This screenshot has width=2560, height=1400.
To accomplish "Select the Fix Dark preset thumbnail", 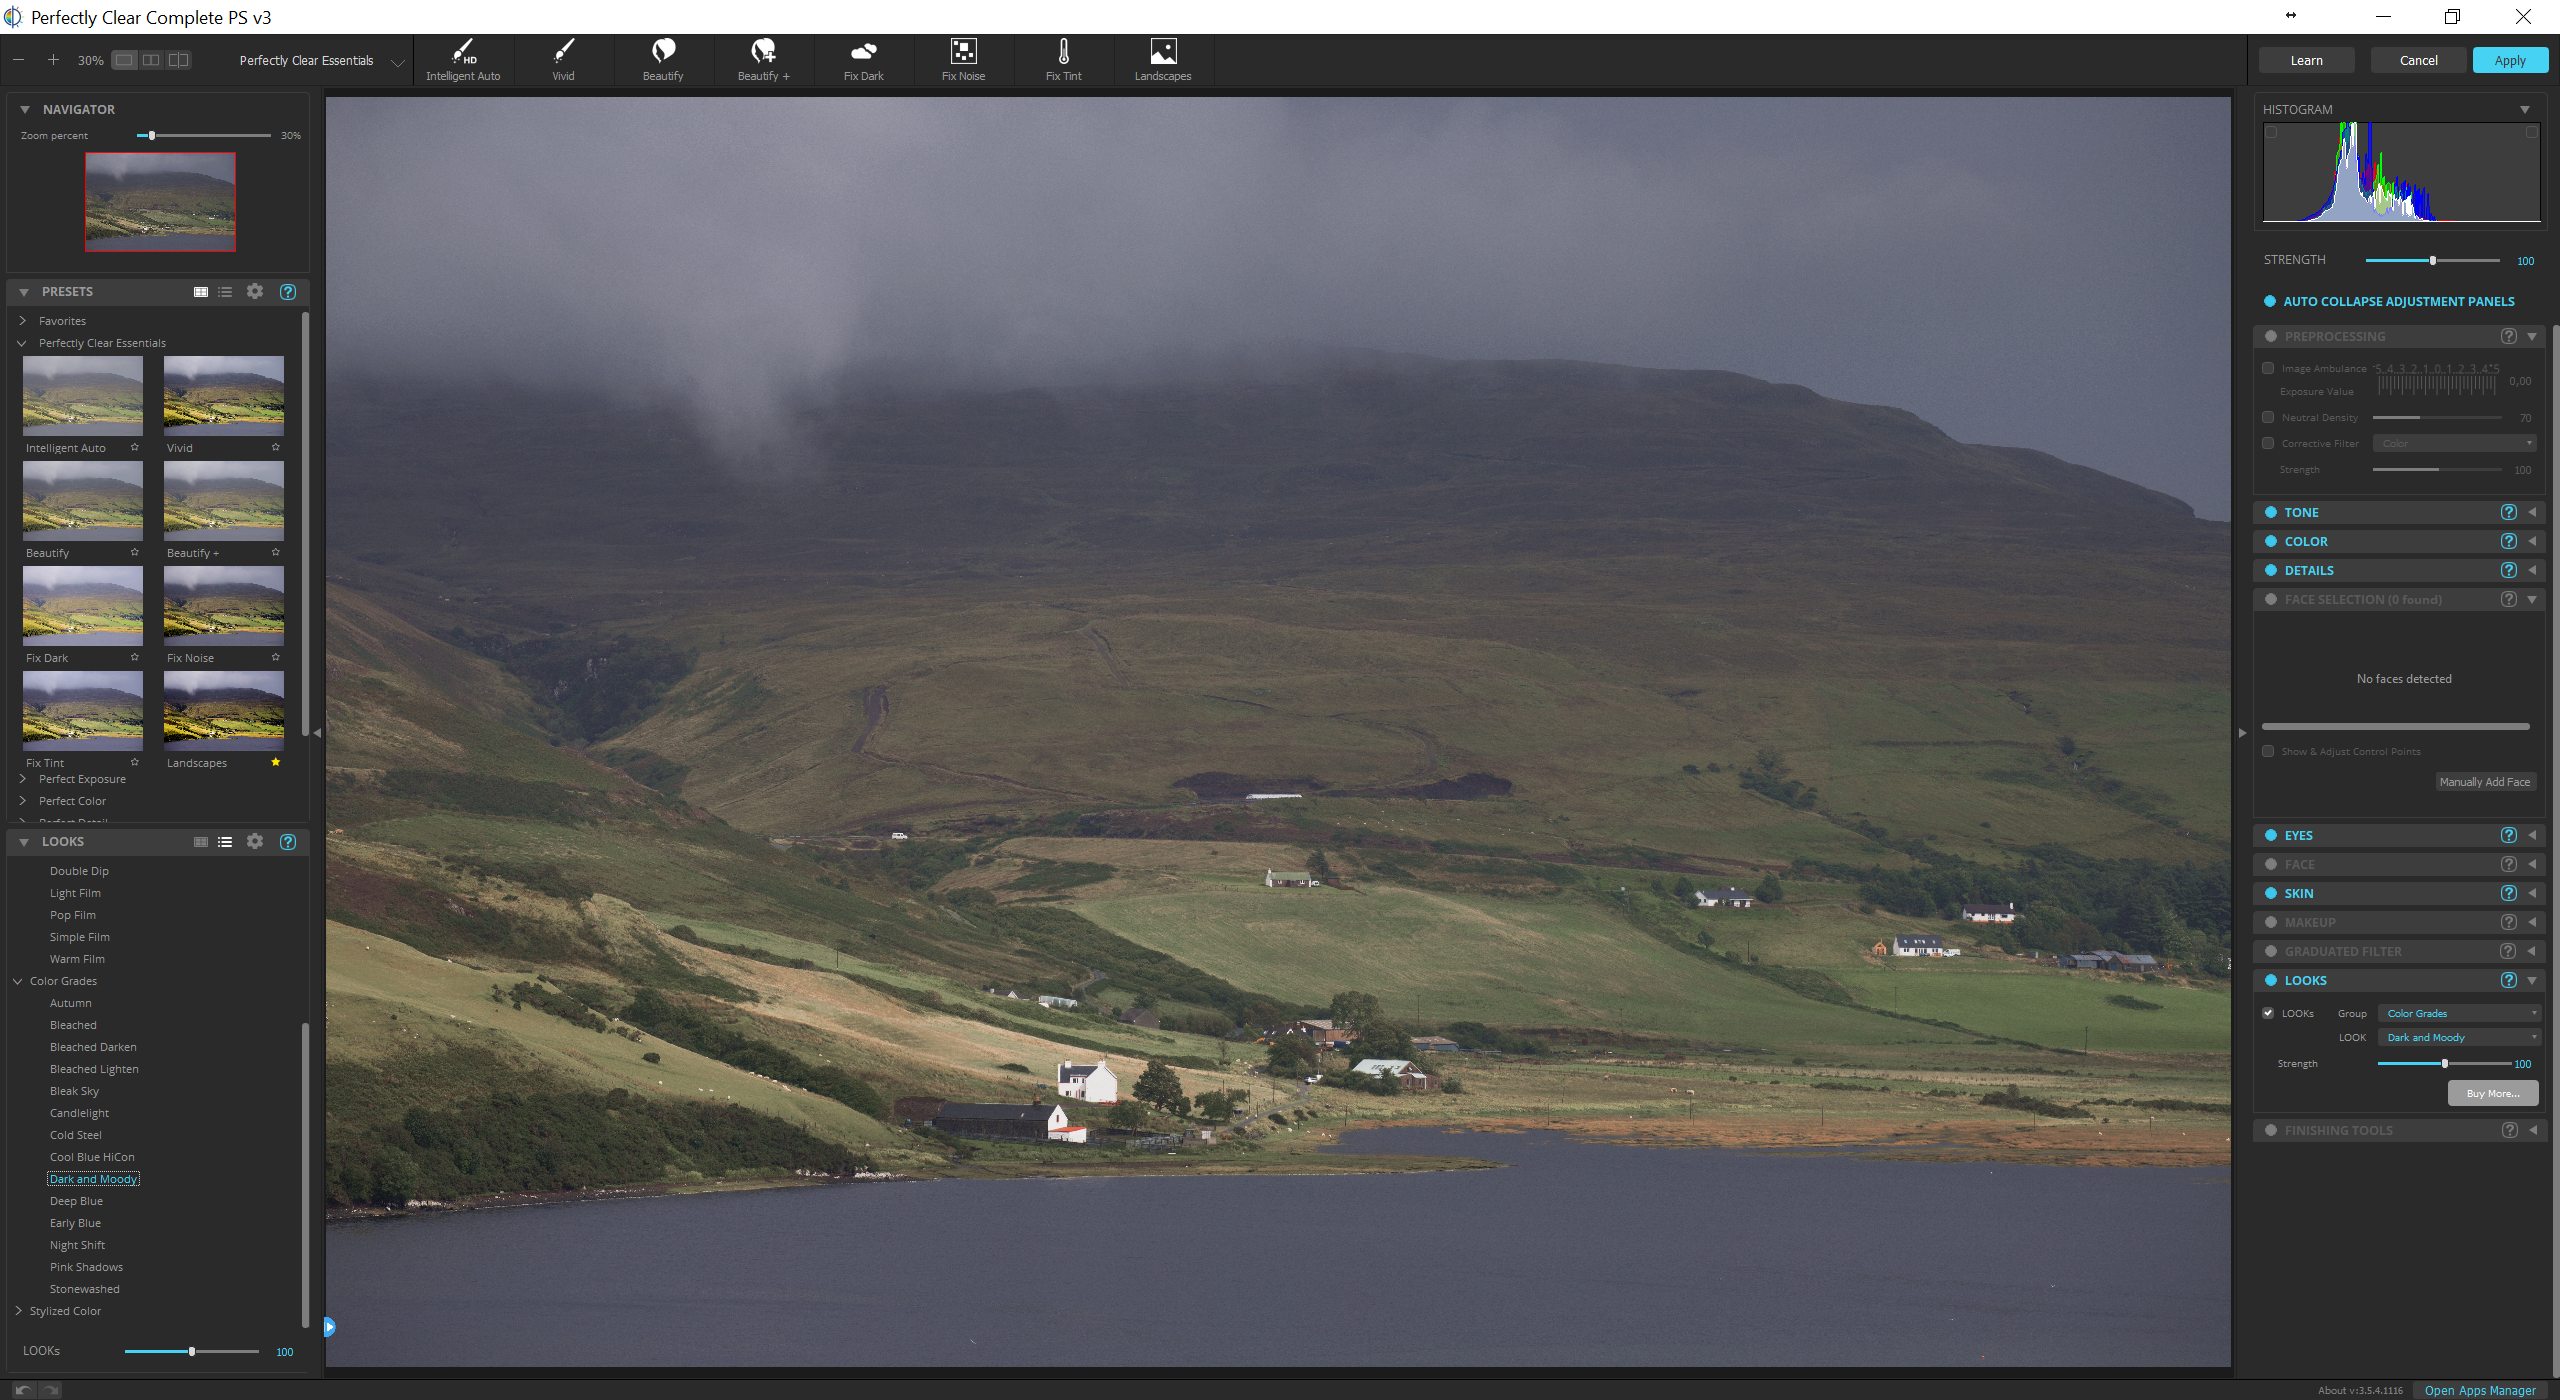I will pyautogui.click(x=83, y=606).
